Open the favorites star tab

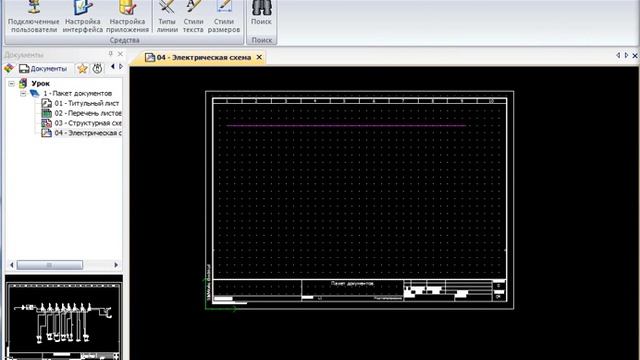click(x=82, y=69)
